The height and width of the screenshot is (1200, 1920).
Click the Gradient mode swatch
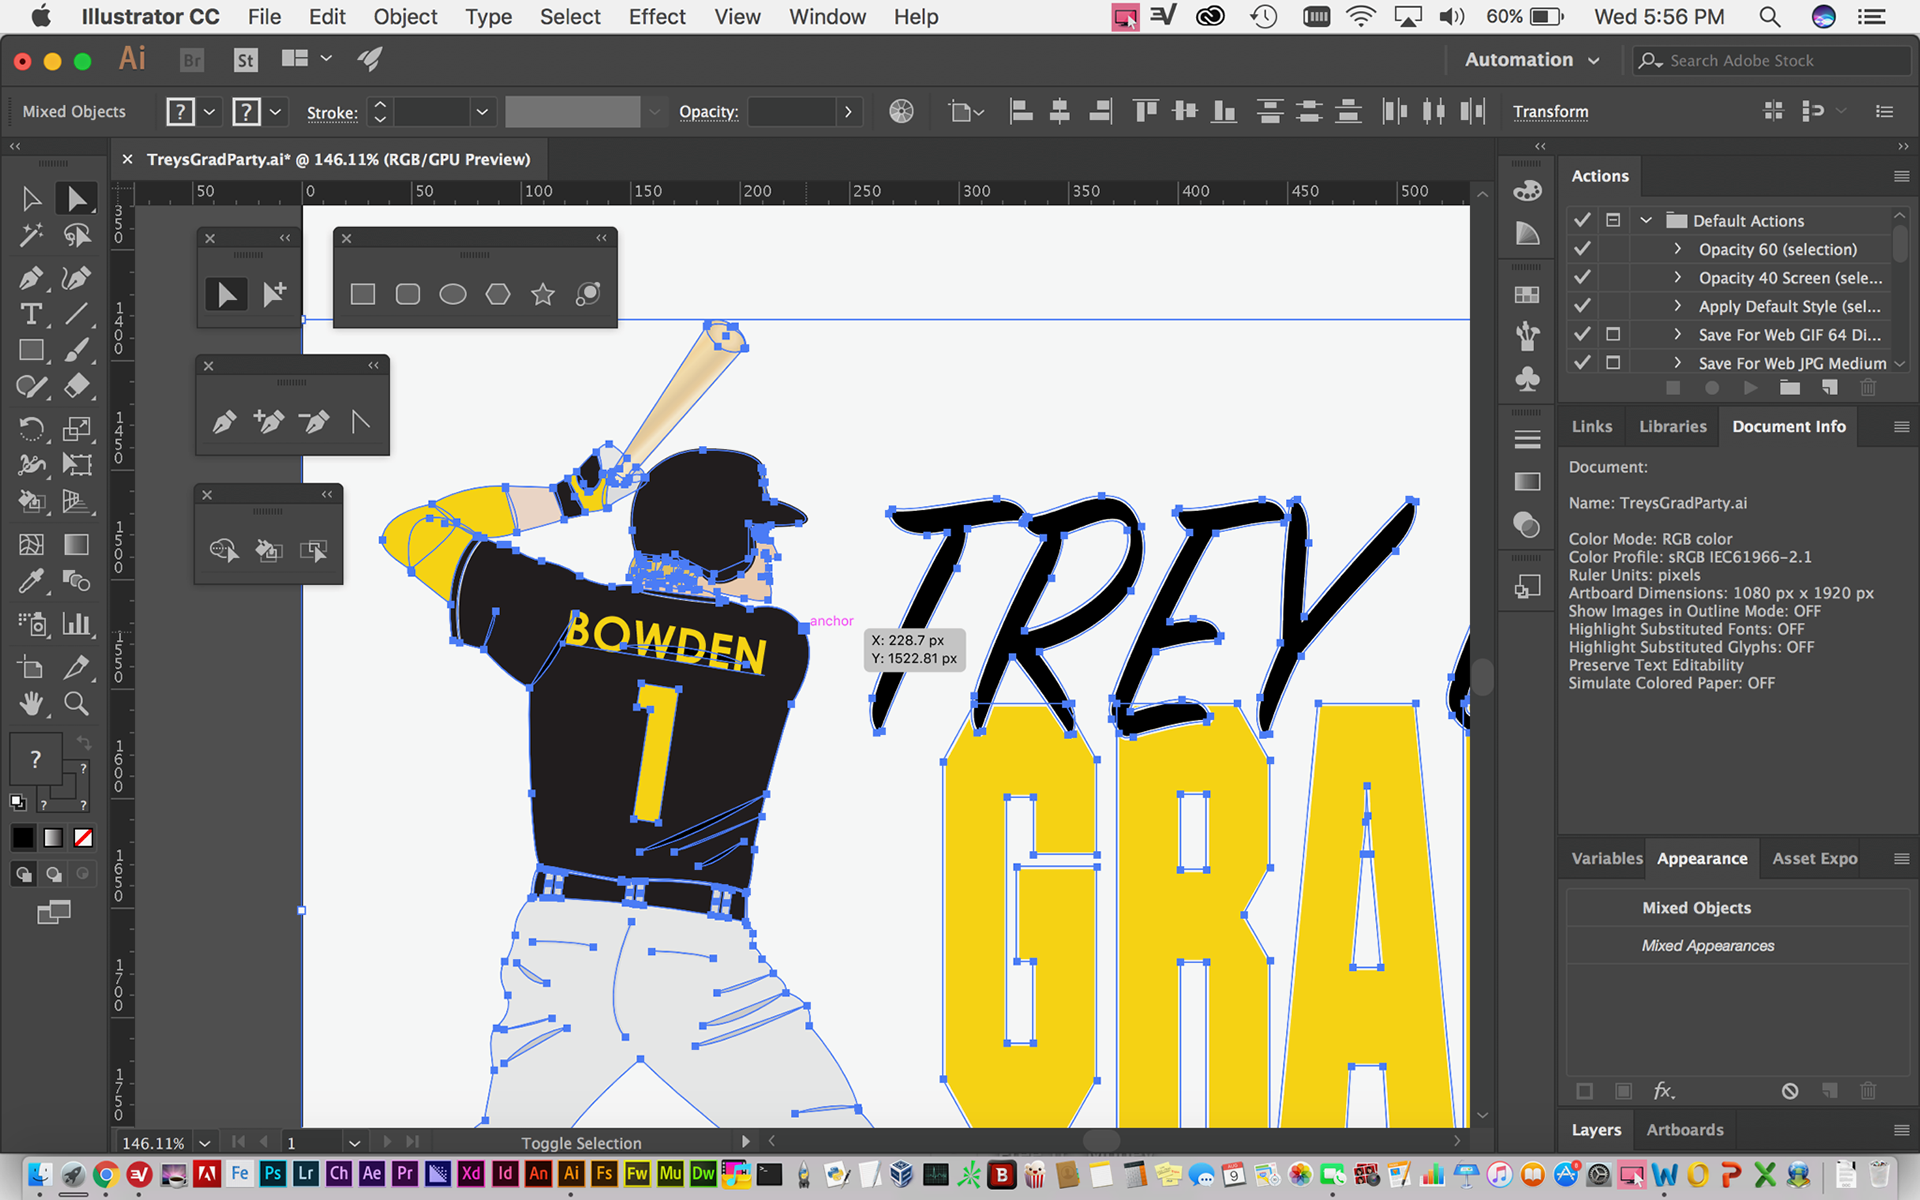click(53, 838)
